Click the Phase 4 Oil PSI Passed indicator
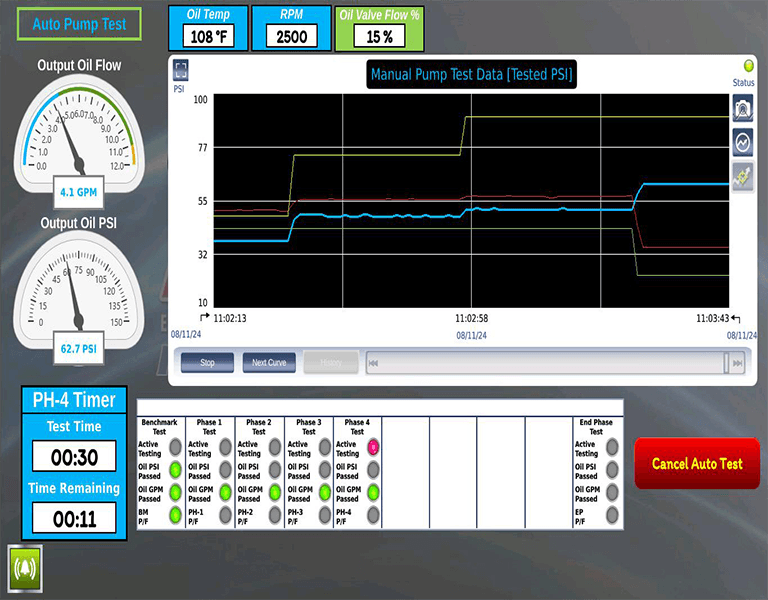 coord(373,470)
